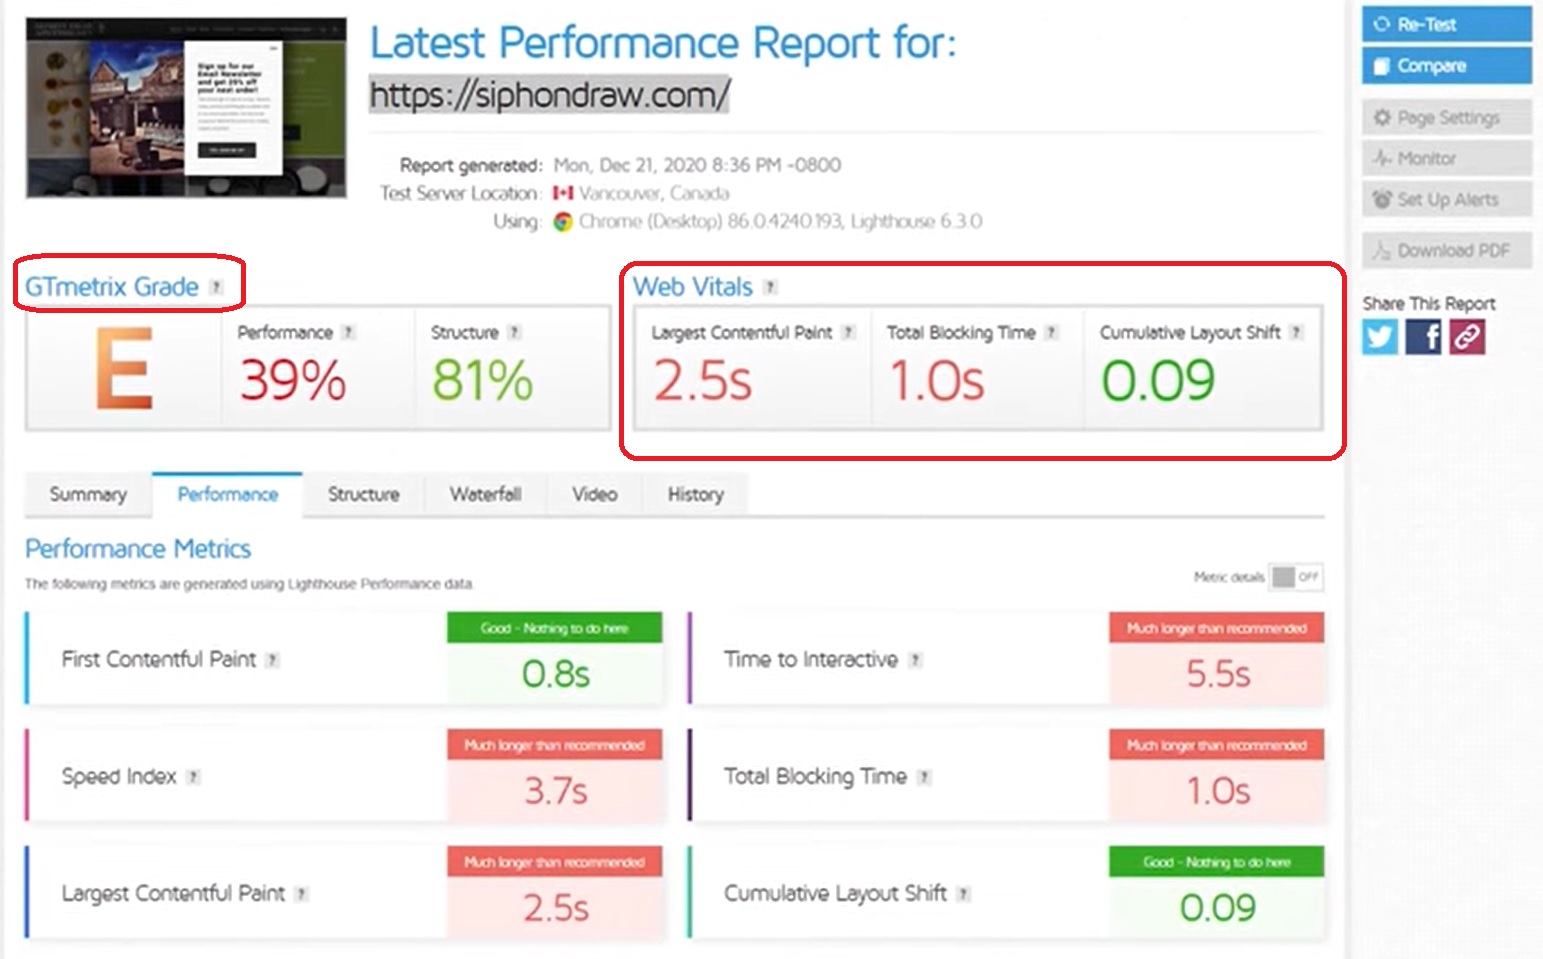Click First Contentful Paint 0.8s value

point(556,674)
